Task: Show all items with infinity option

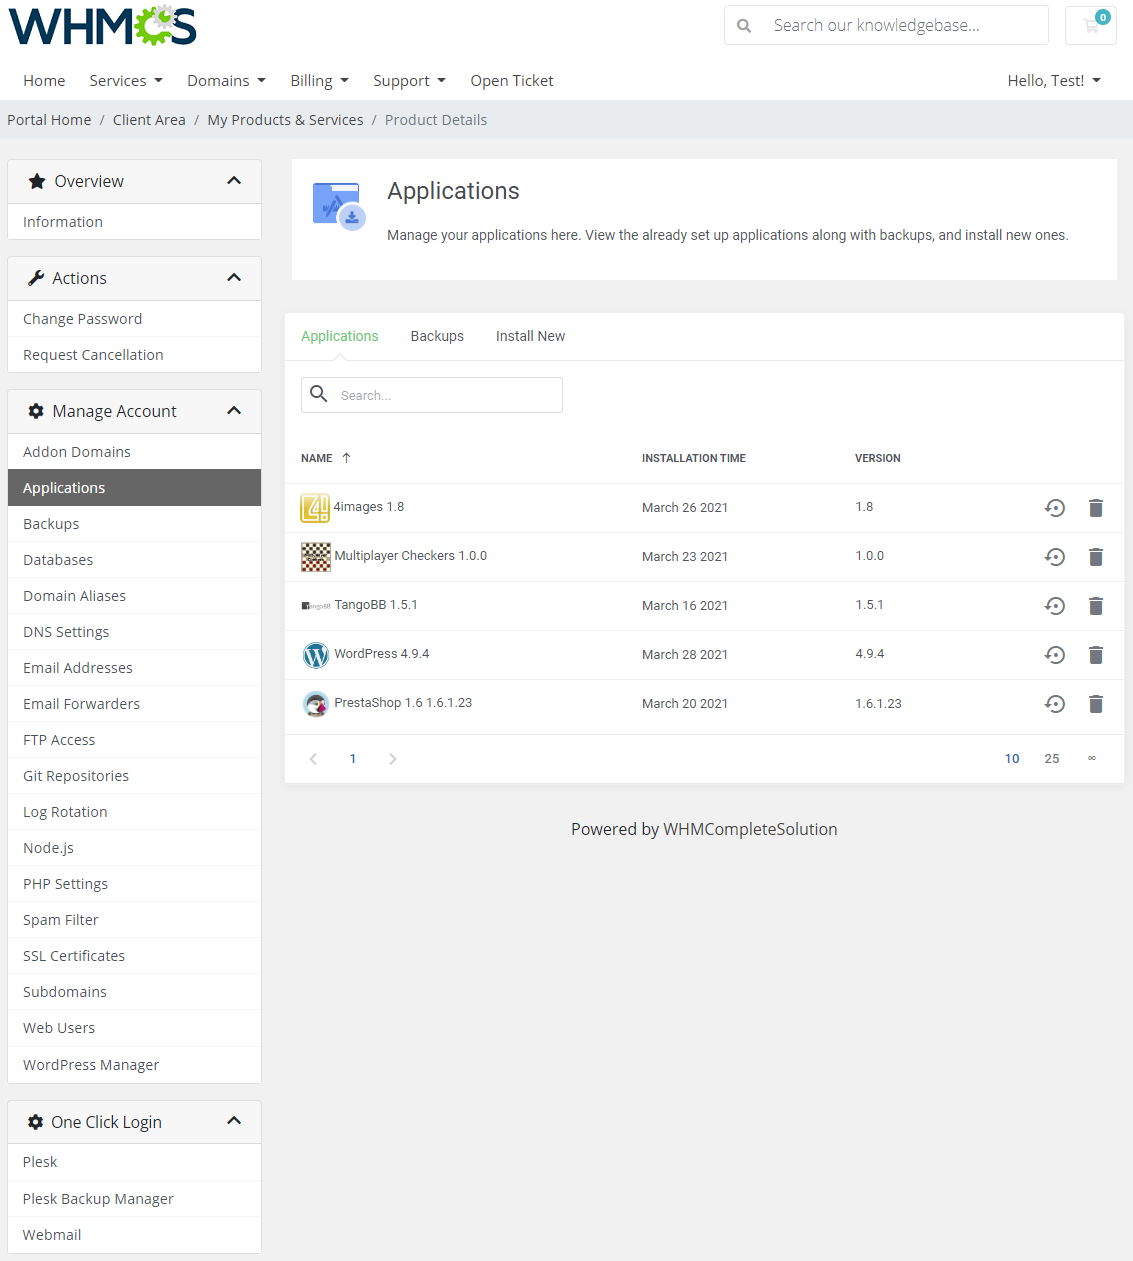Action: [x=1092, y=759]
